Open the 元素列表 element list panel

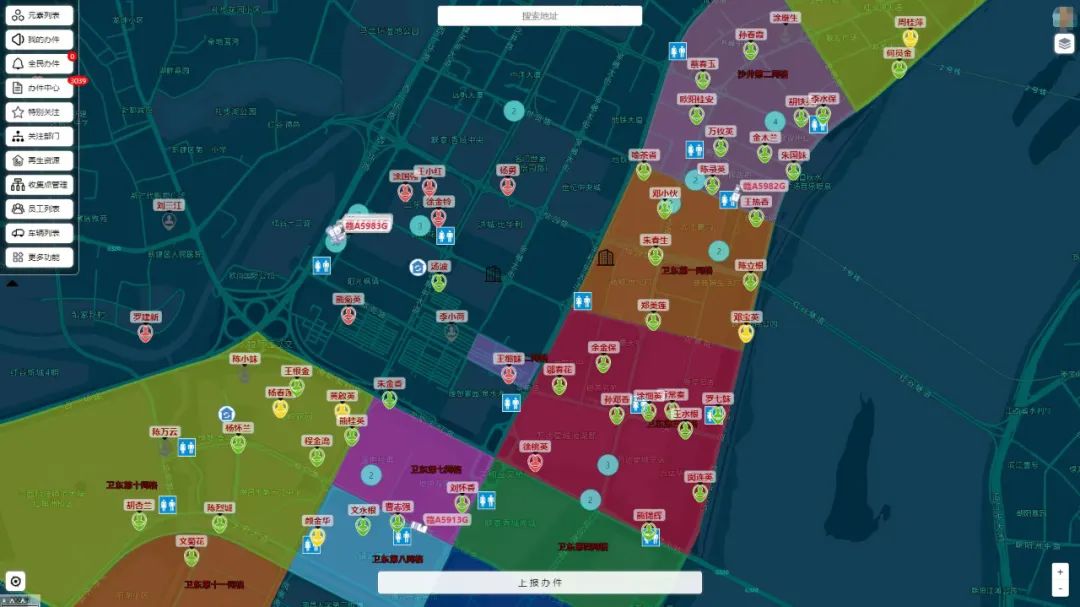click(x=39, y=15)
